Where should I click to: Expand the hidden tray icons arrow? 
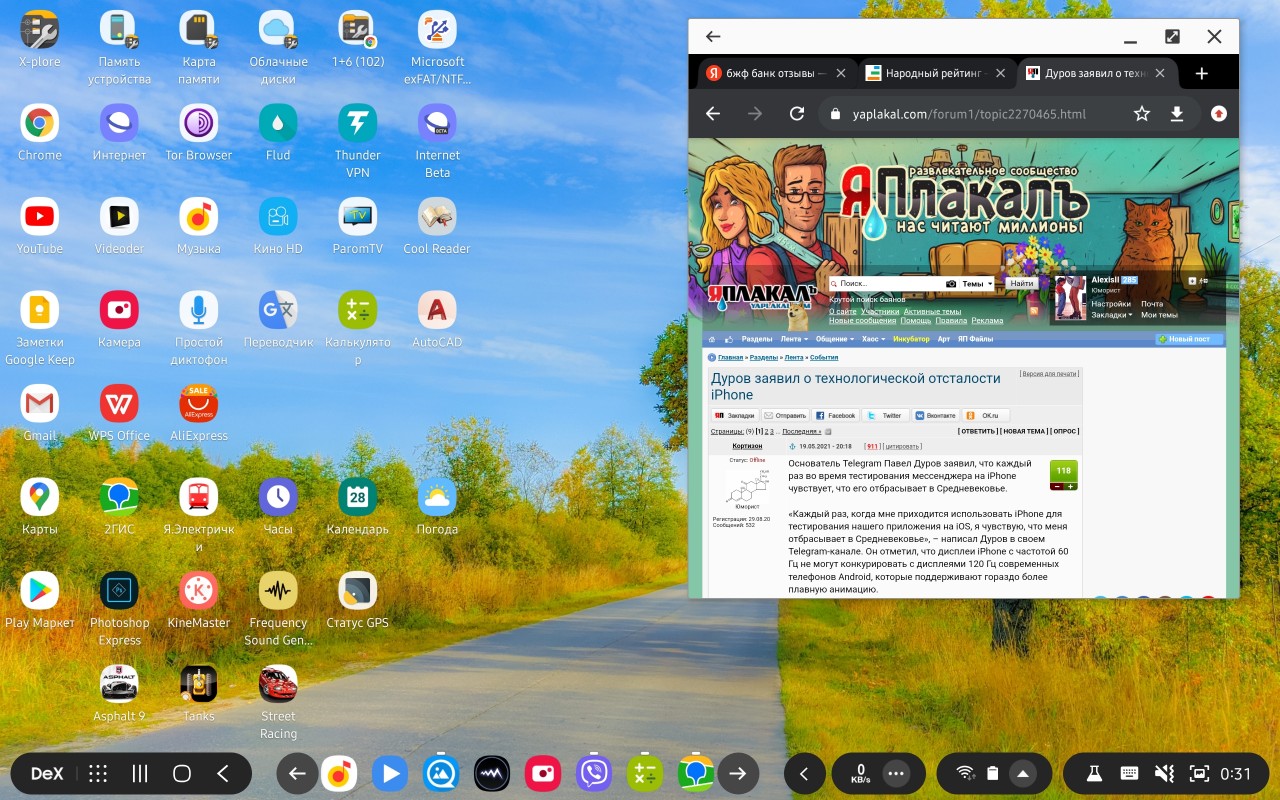click(1022, 773)
